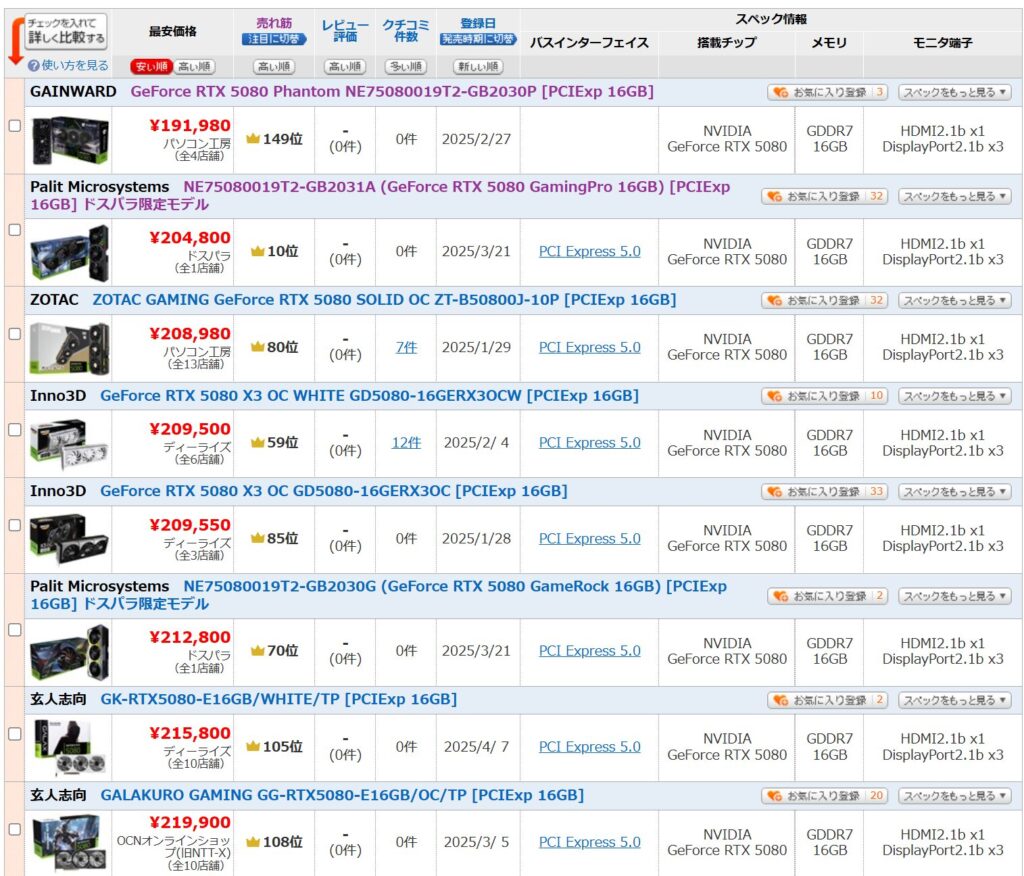Sort by highest price using 高い順
Viewport: 1024px width, 876px height.
(x=195, y=67)
